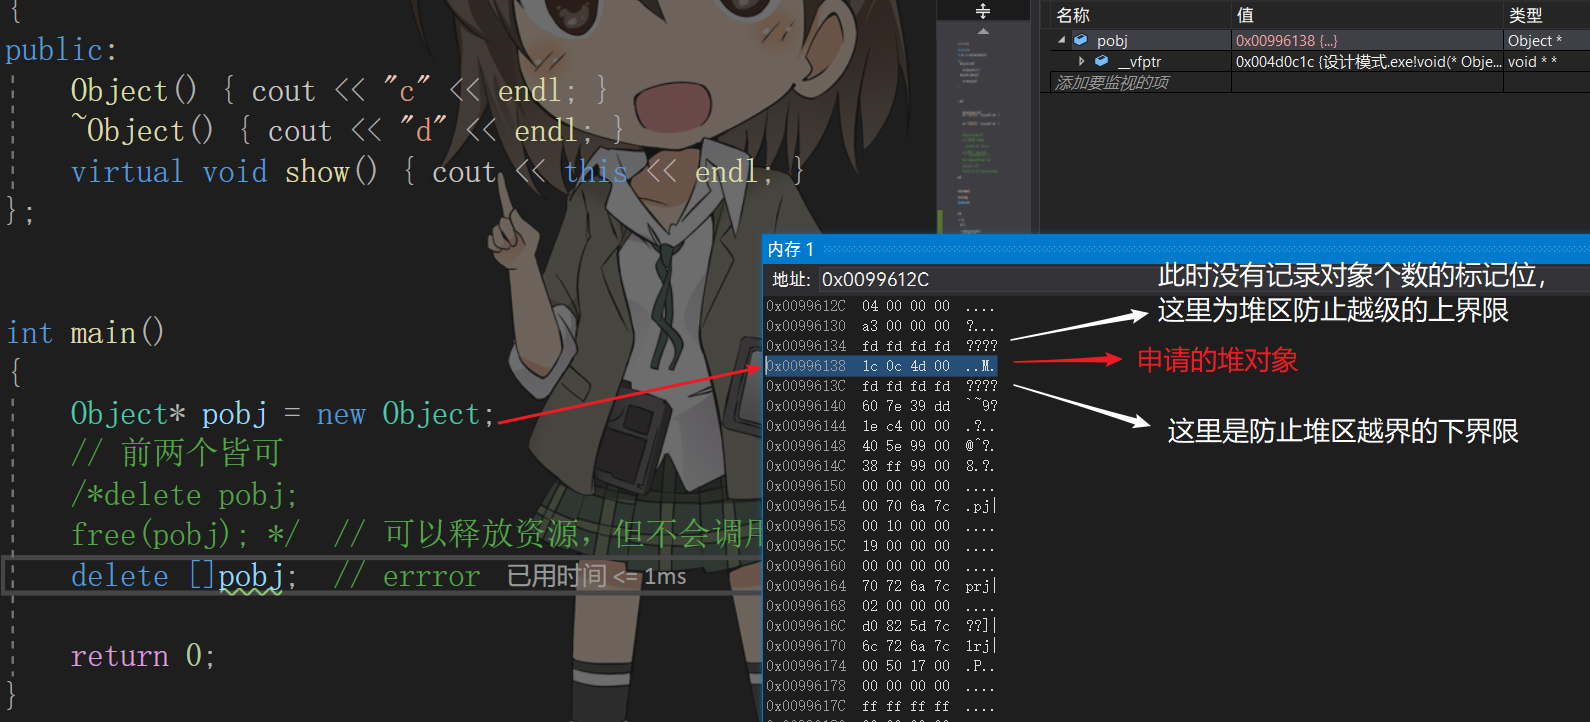Viewport: 1590px width, 722px height.
Task: Click the ~Object() destructor line in code
Action: 348,131
